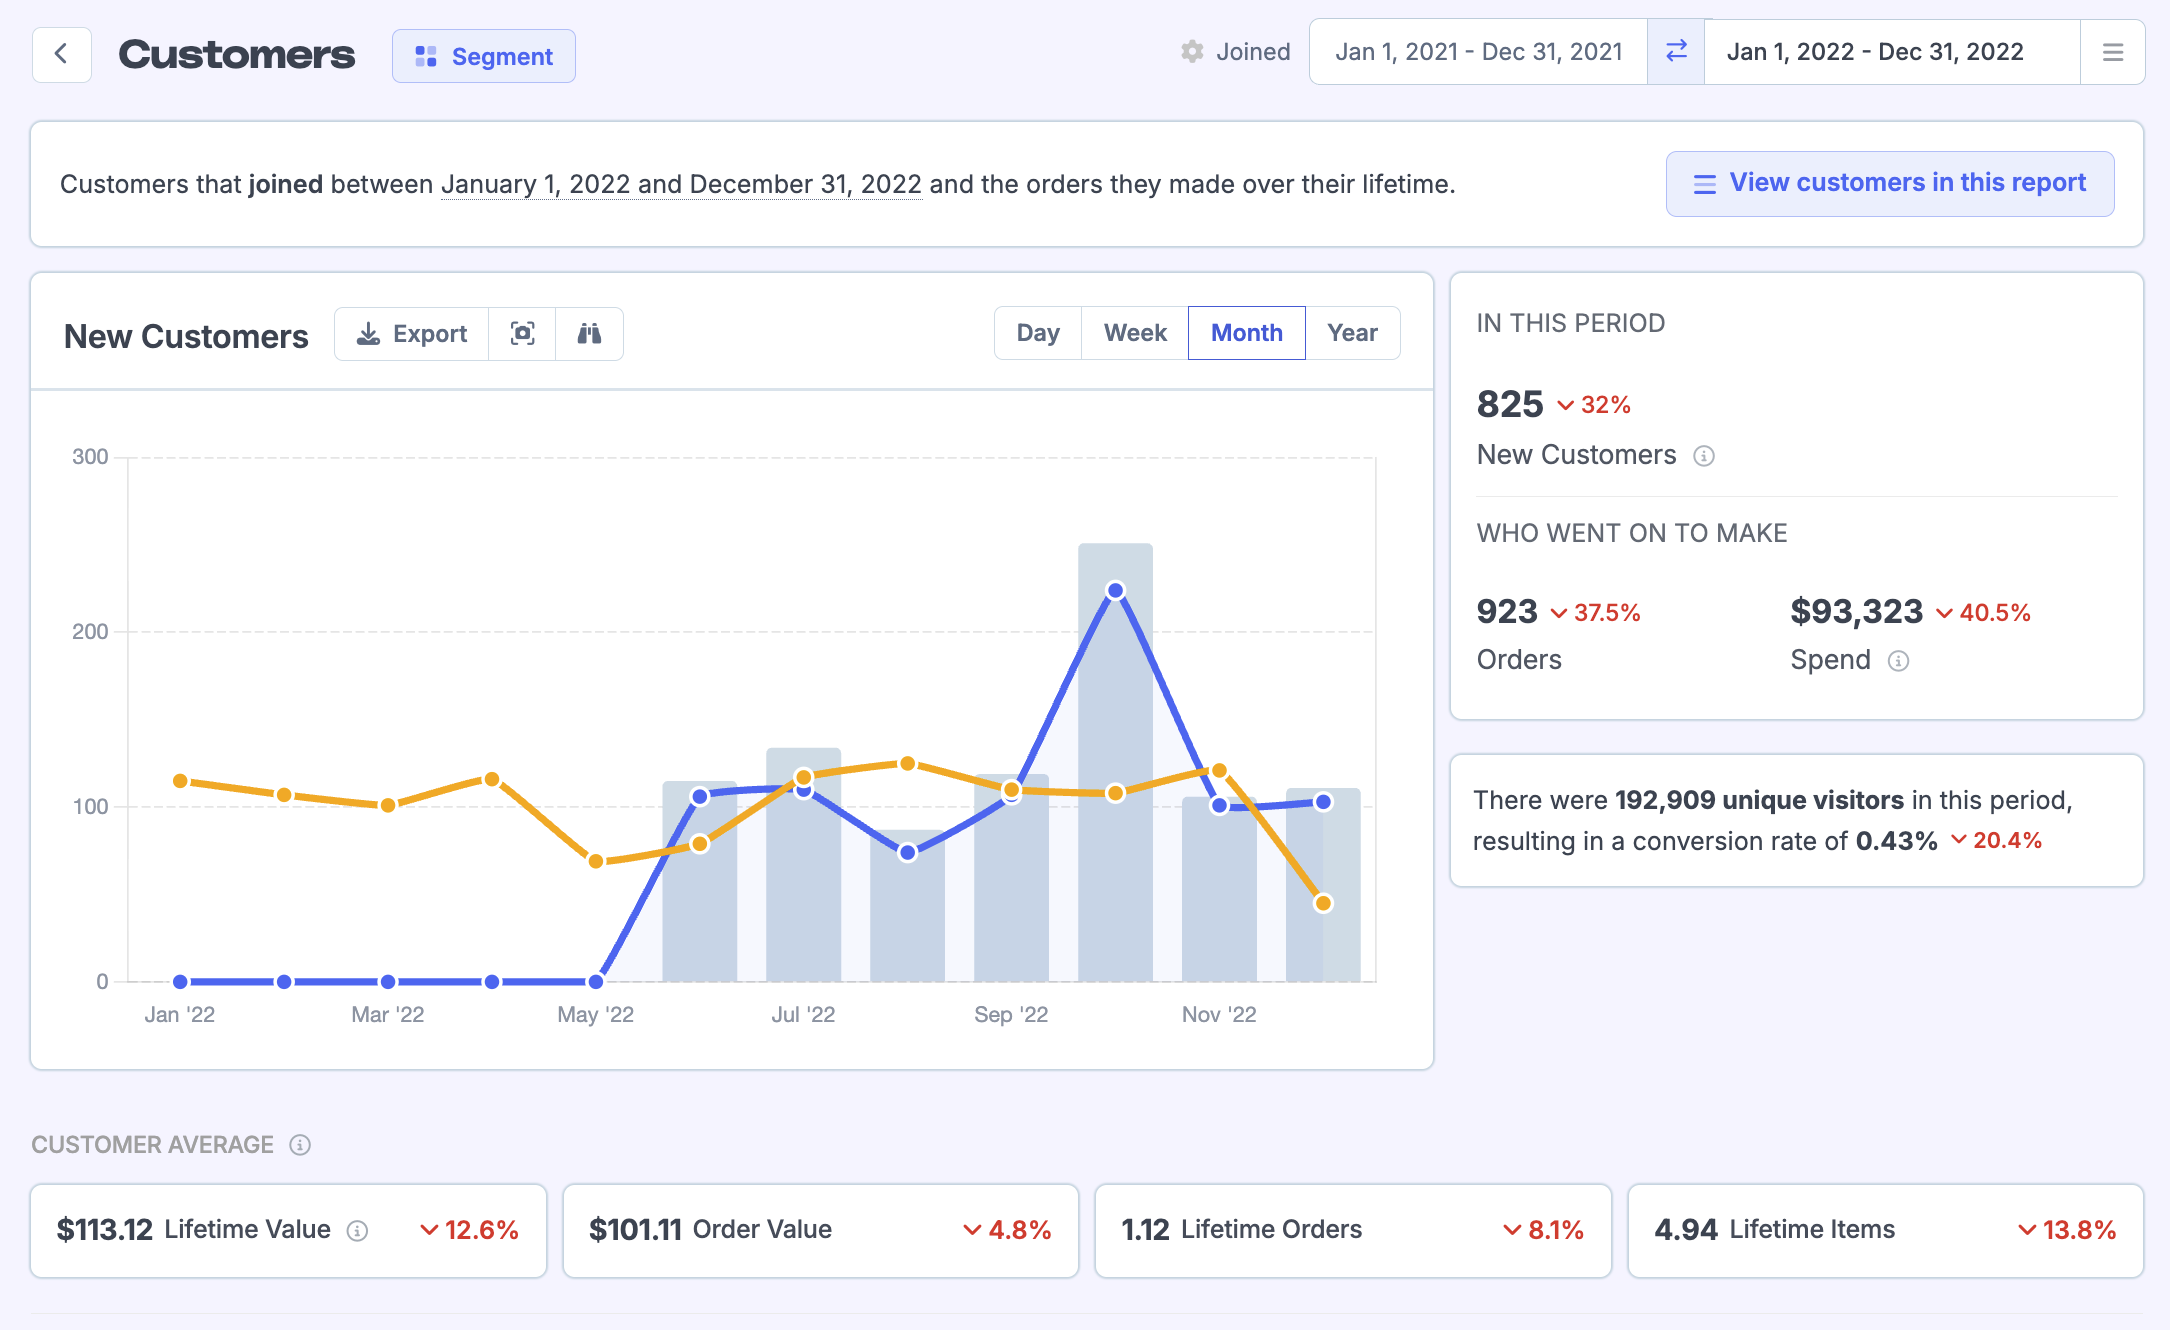The image size is (2170, 1330).
Task: Click the info icon beside Customer Average
Action: [300, 1145]
